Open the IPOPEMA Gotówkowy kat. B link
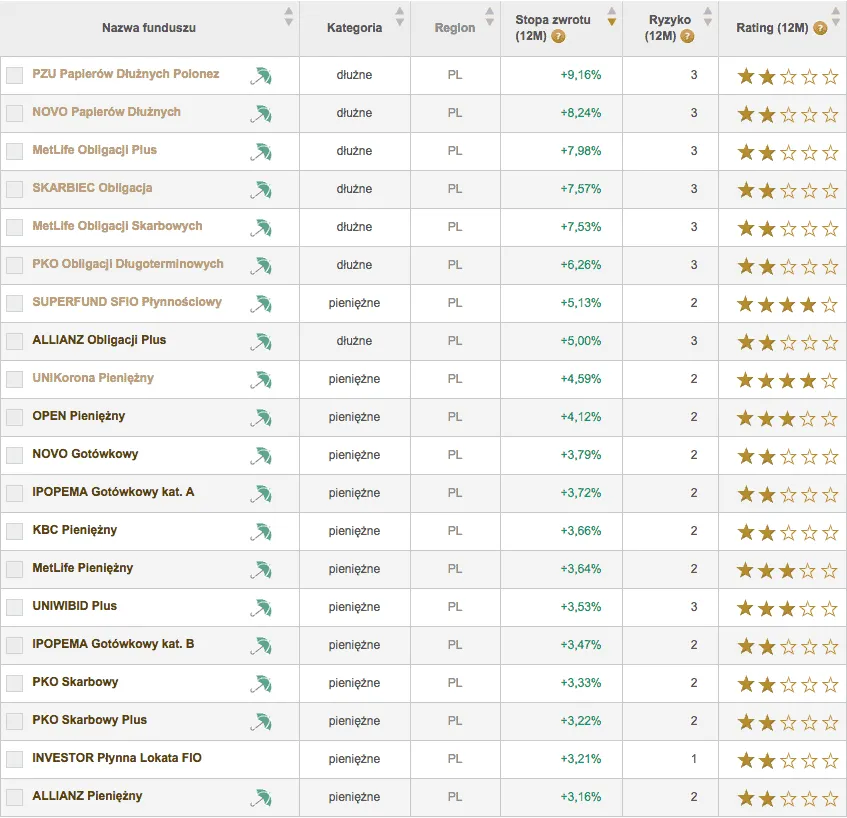847x818 pixels. (x=113, y=644)
